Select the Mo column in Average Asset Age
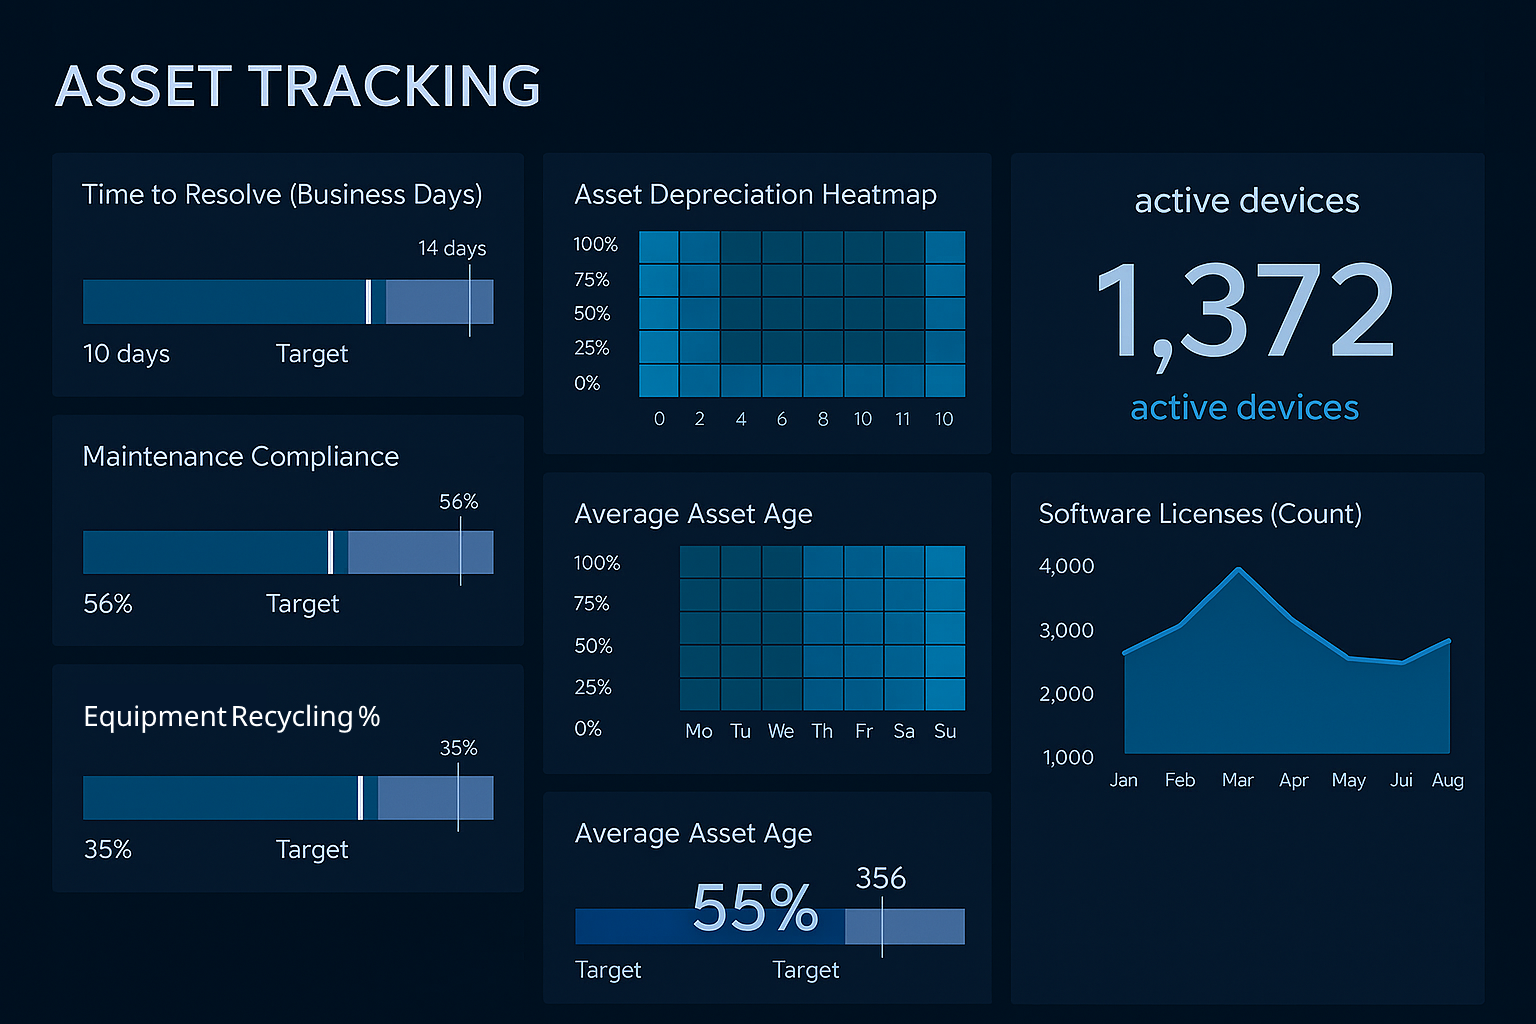Screen dimensions: 1536x1024 699,630
